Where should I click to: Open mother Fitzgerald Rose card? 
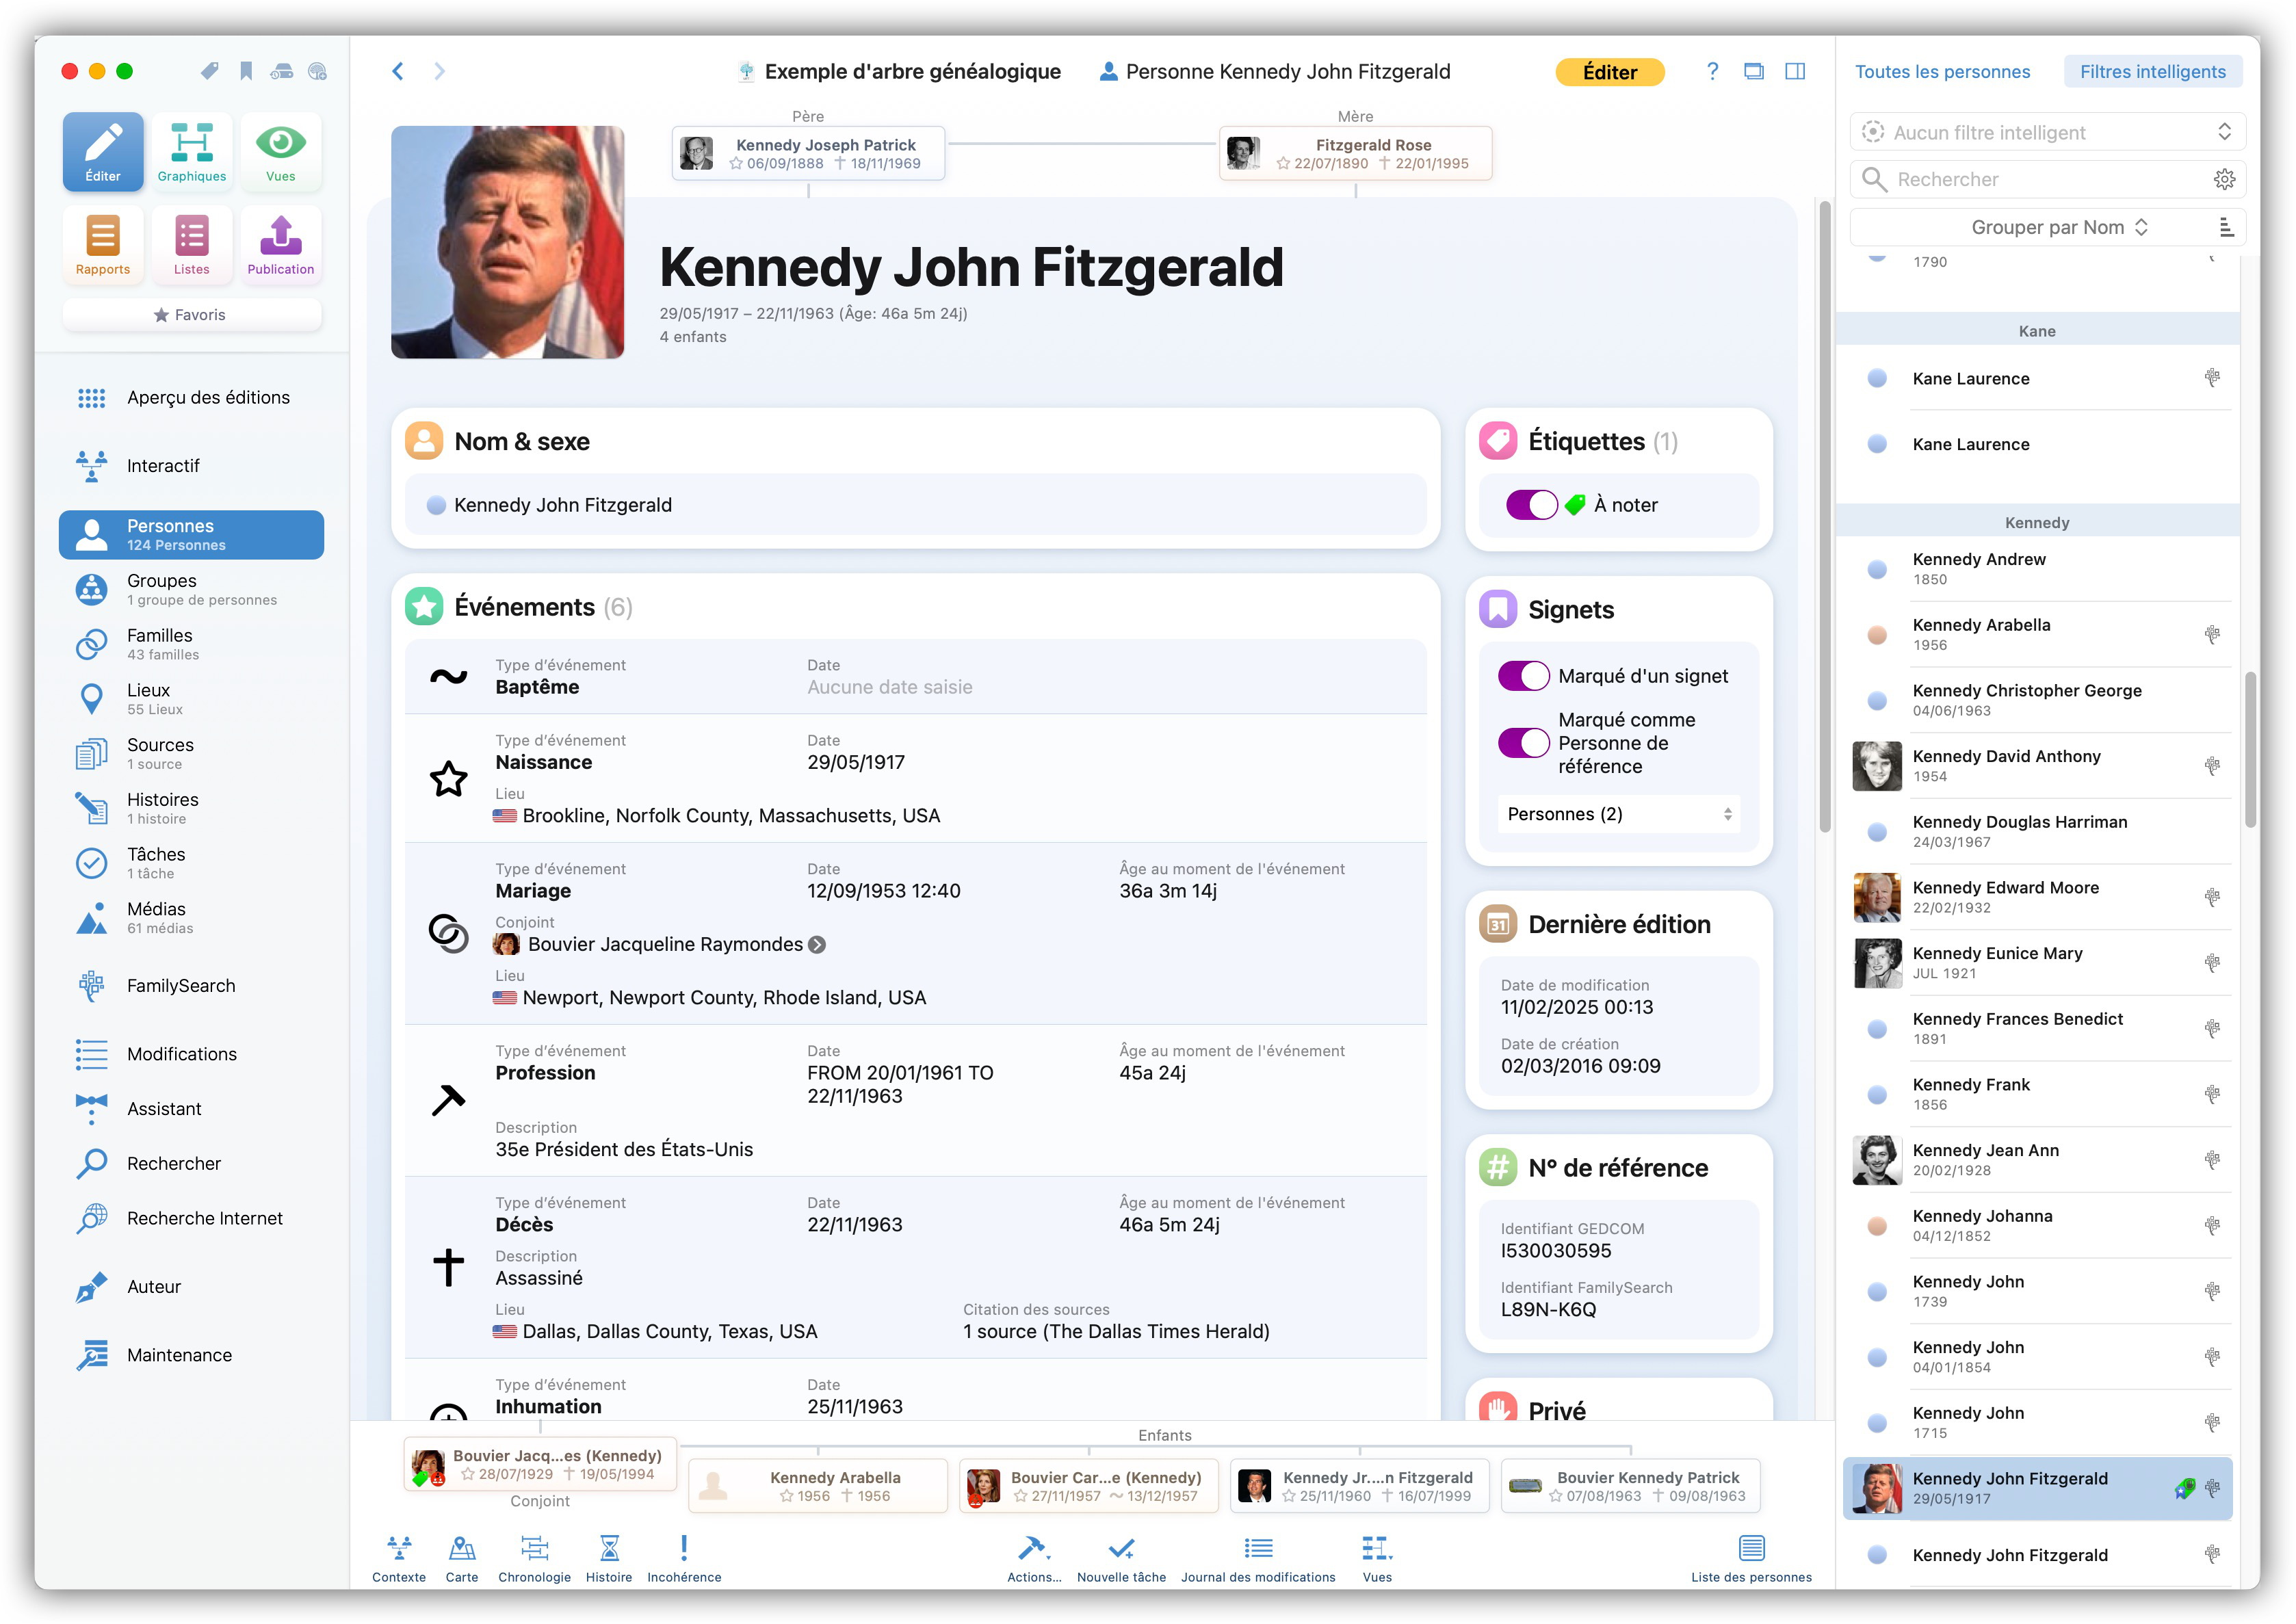1355,153
